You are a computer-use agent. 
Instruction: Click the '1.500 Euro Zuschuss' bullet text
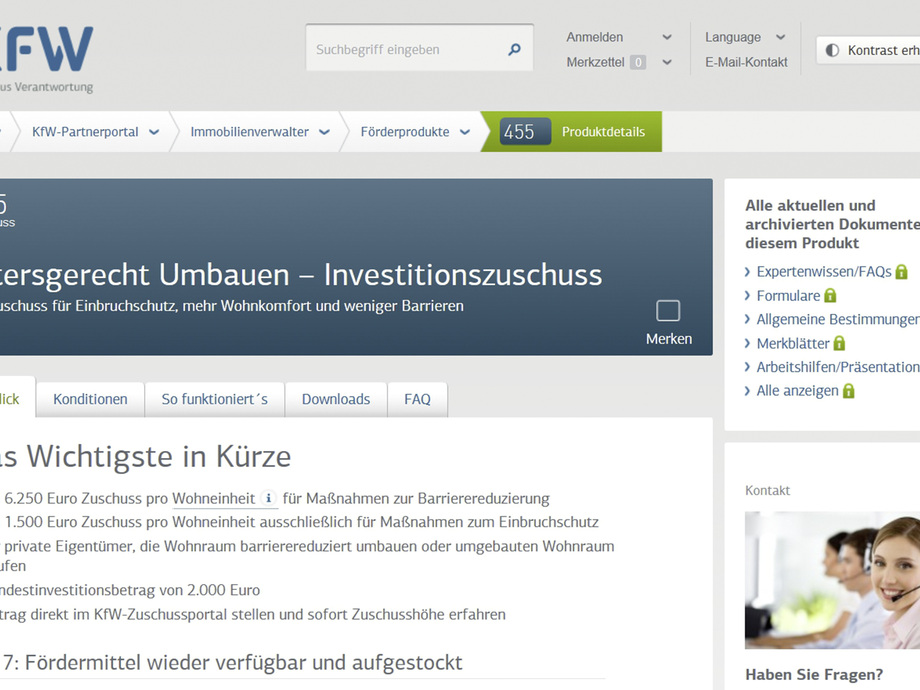point(302,522)
